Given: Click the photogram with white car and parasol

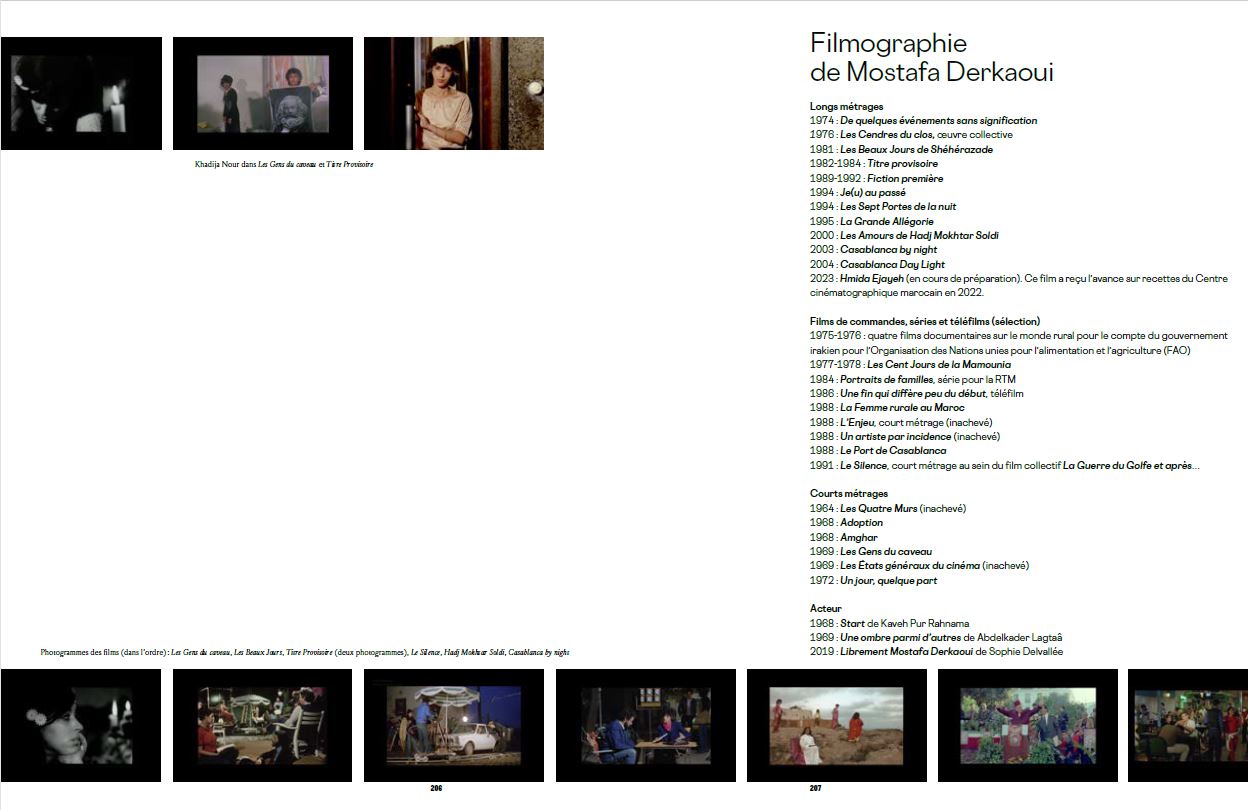Looking at the screenshot, I should click(x=454, y=725).
